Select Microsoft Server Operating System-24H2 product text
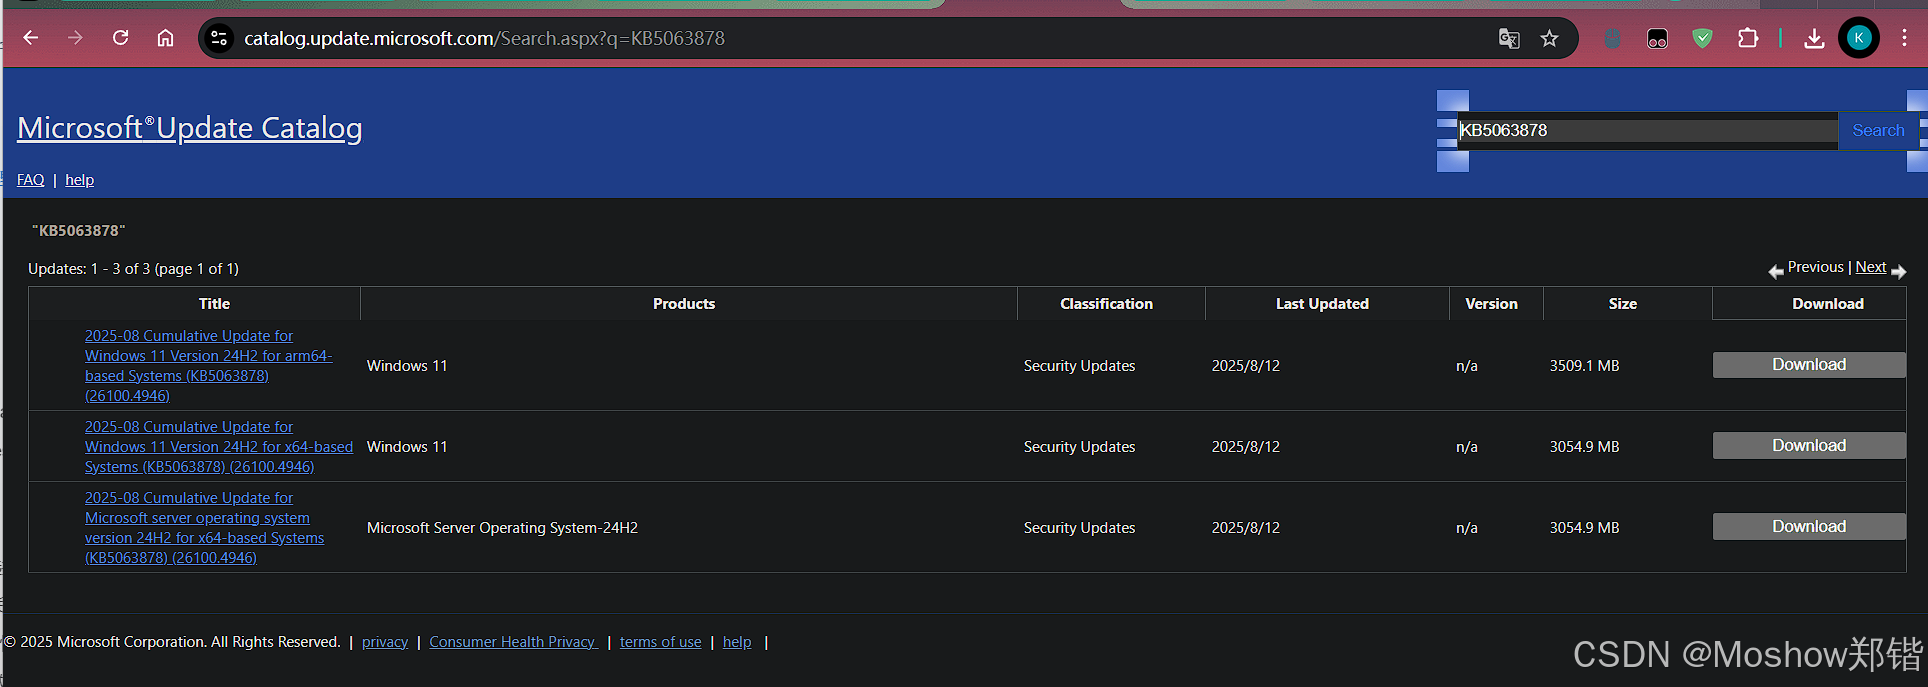This screenshot has height=687, width=1928. pos(502,528)
